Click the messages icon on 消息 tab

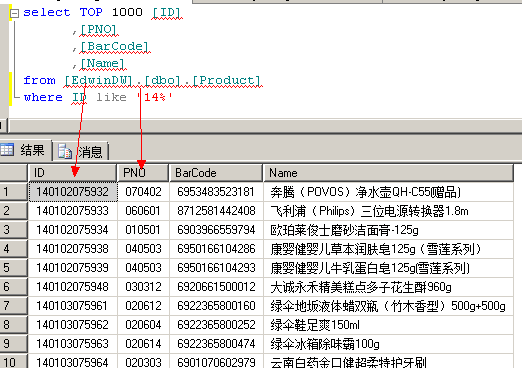click(65, 152)
